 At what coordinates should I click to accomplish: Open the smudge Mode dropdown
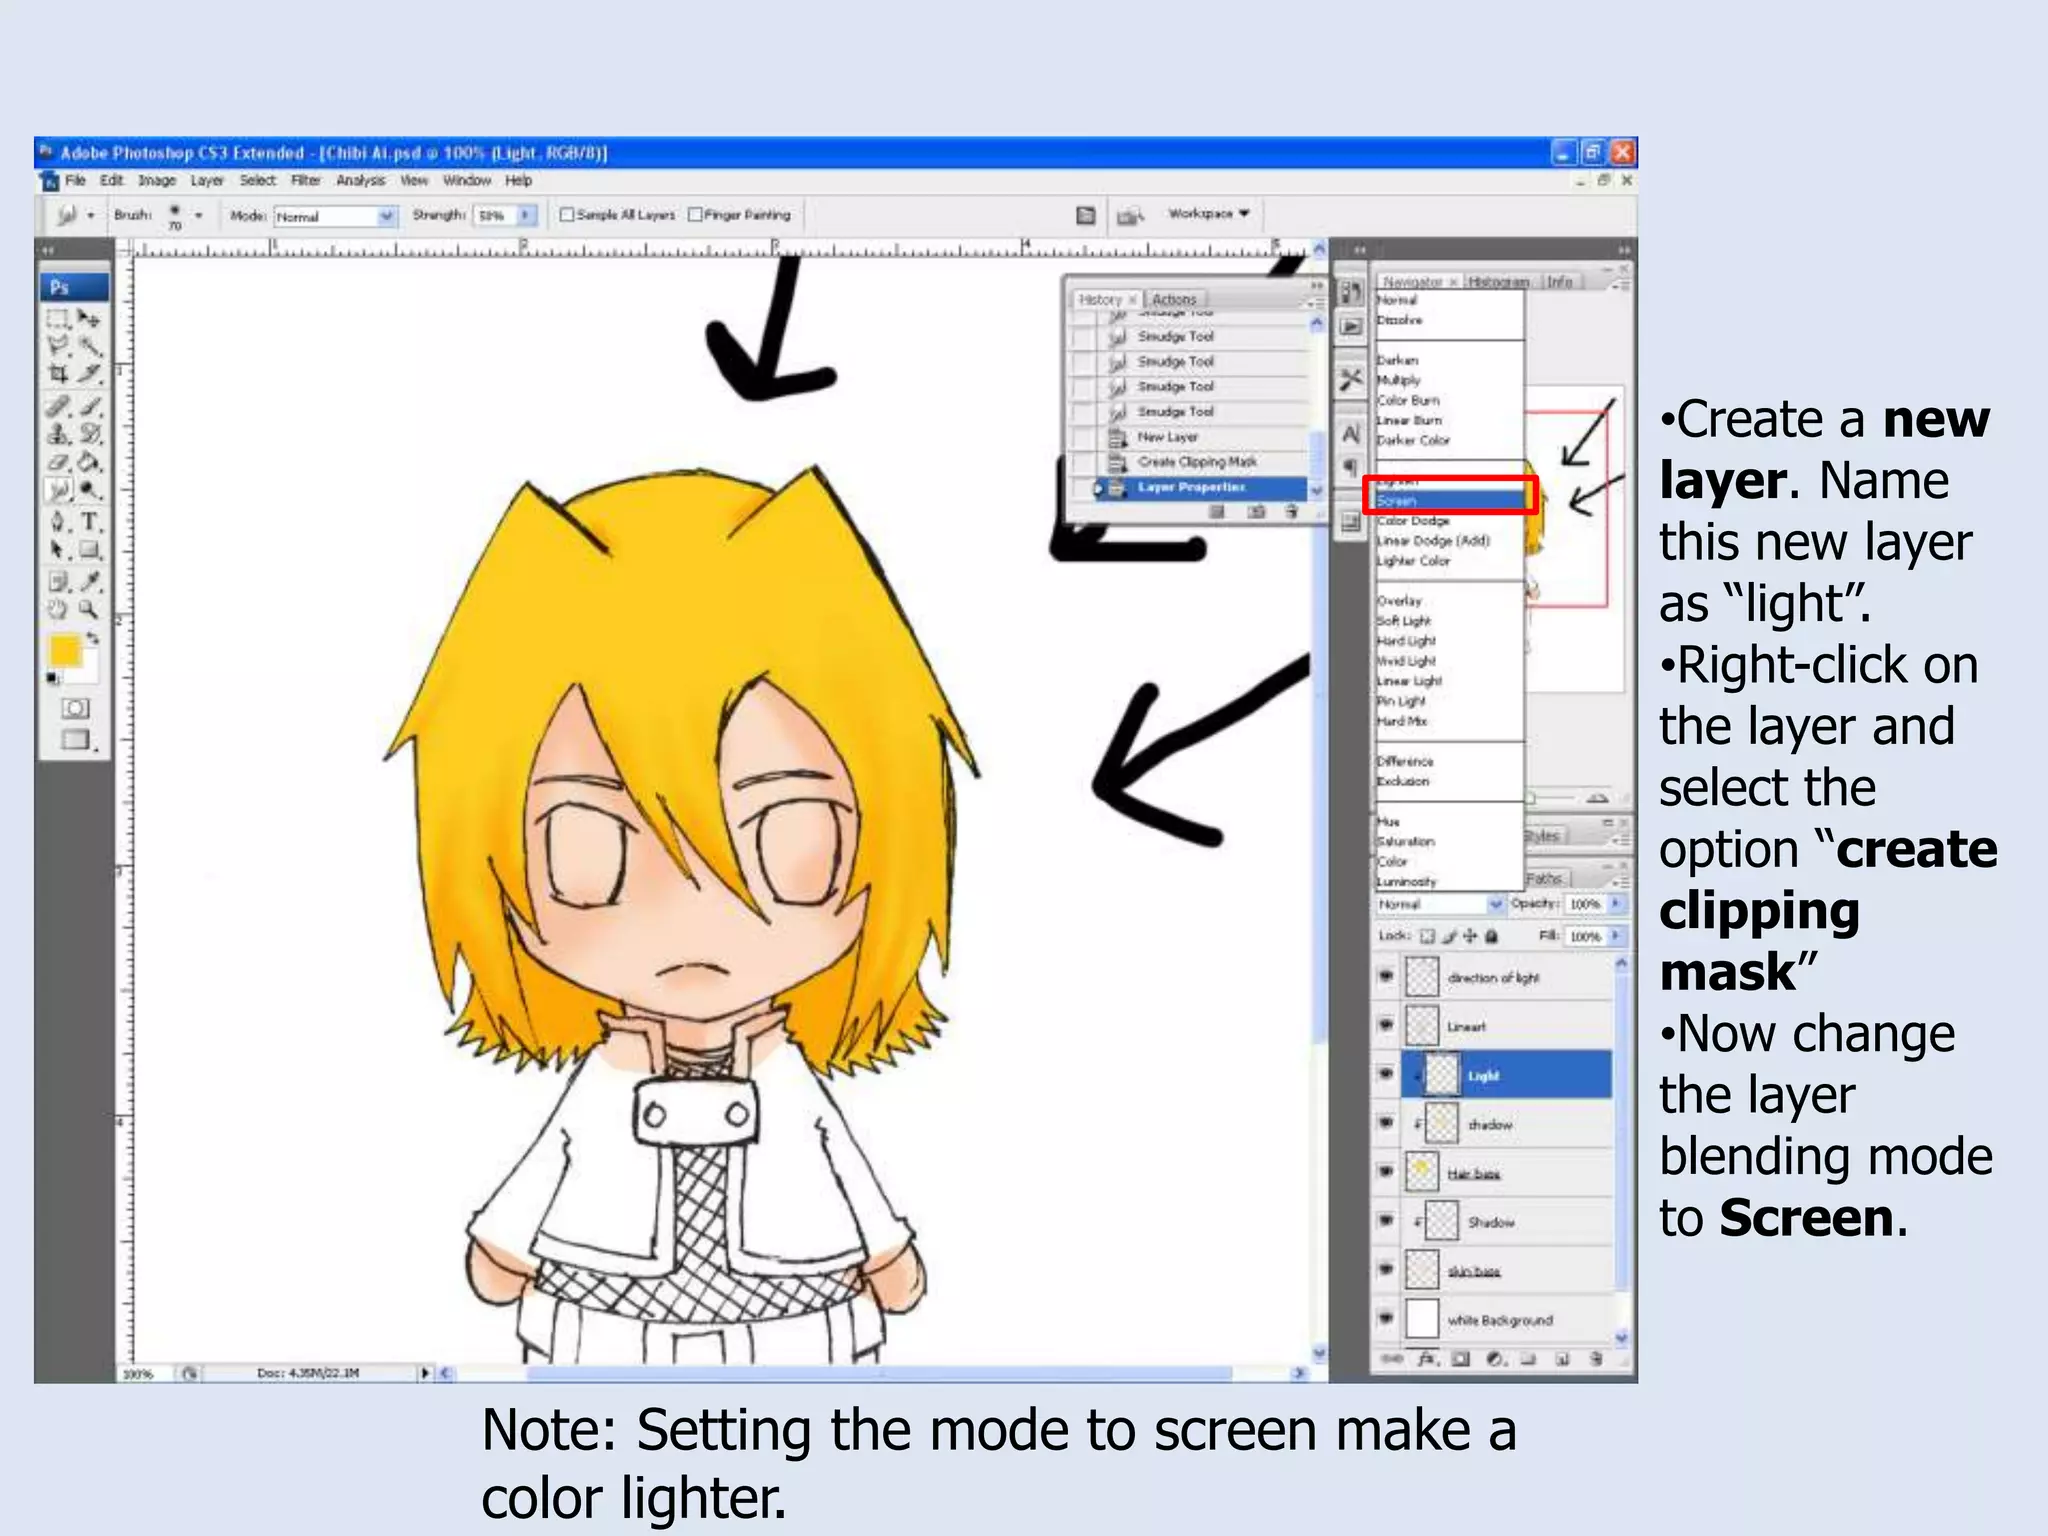335,216
